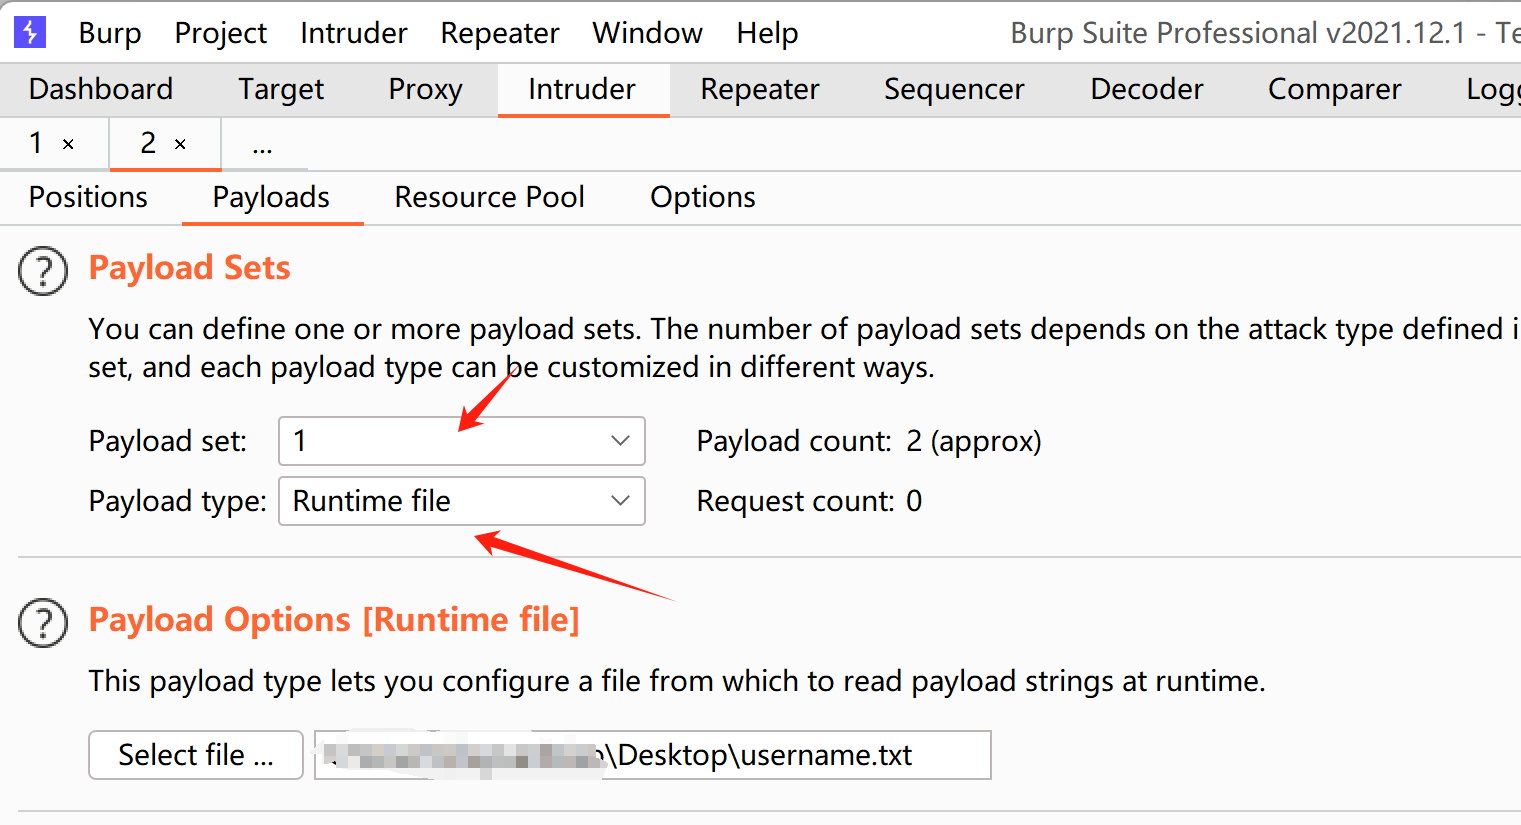The height and width of the screenshot is (825, 1521).
Task: Switch to the Resource Pool tab
Action: [489, 197]
